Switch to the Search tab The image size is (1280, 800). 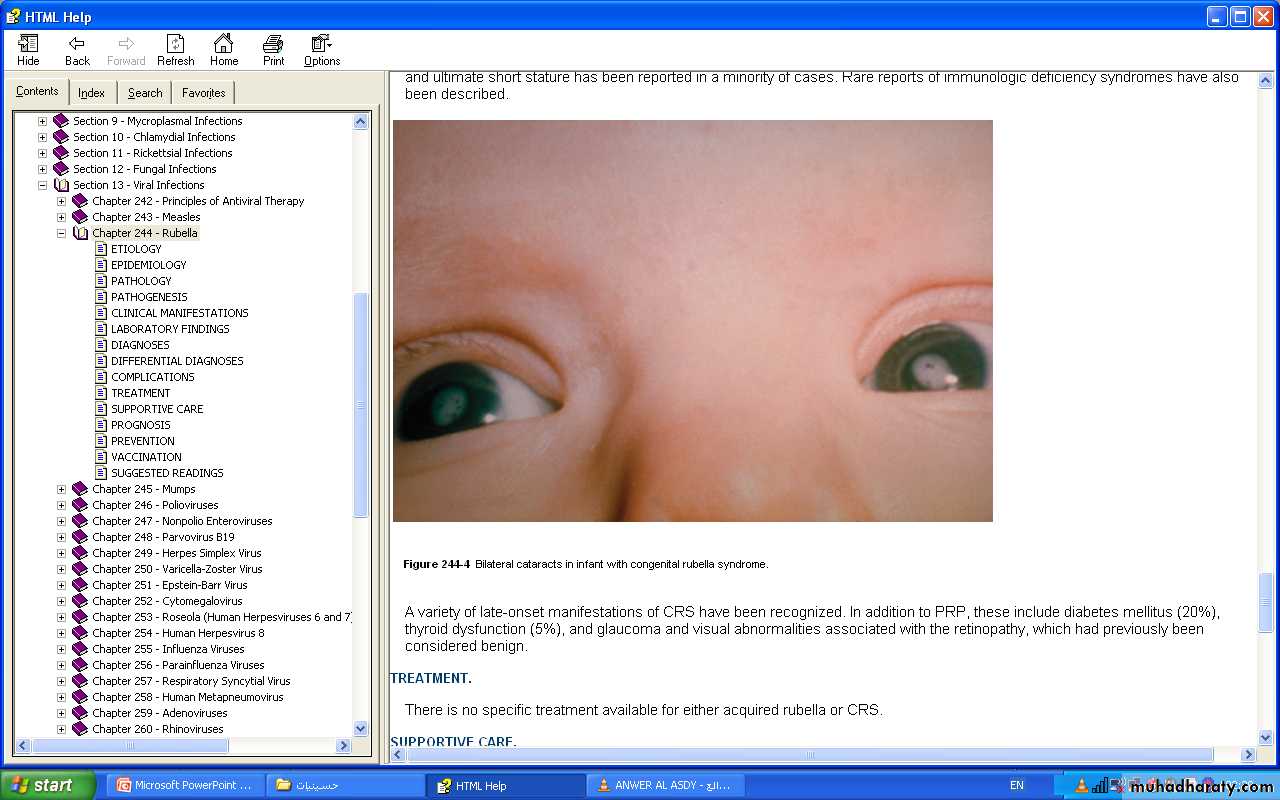(145, 93)
